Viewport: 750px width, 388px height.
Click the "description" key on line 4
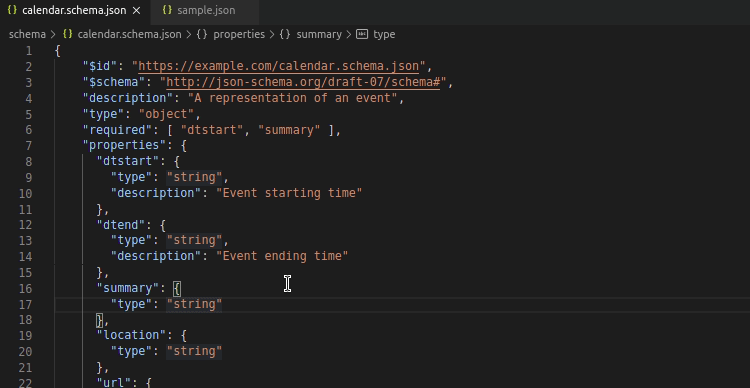pos(127,98)
